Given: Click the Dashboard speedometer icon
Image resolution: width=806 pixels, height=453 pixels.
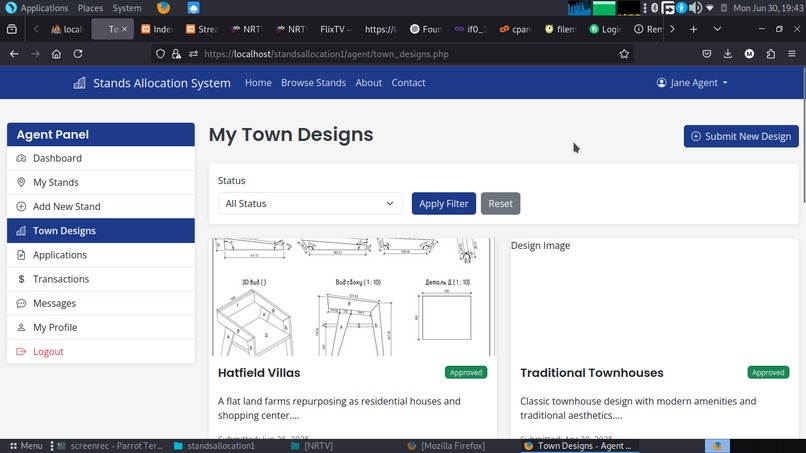Looking at the screenshot, I should click(x=21, y=158).
